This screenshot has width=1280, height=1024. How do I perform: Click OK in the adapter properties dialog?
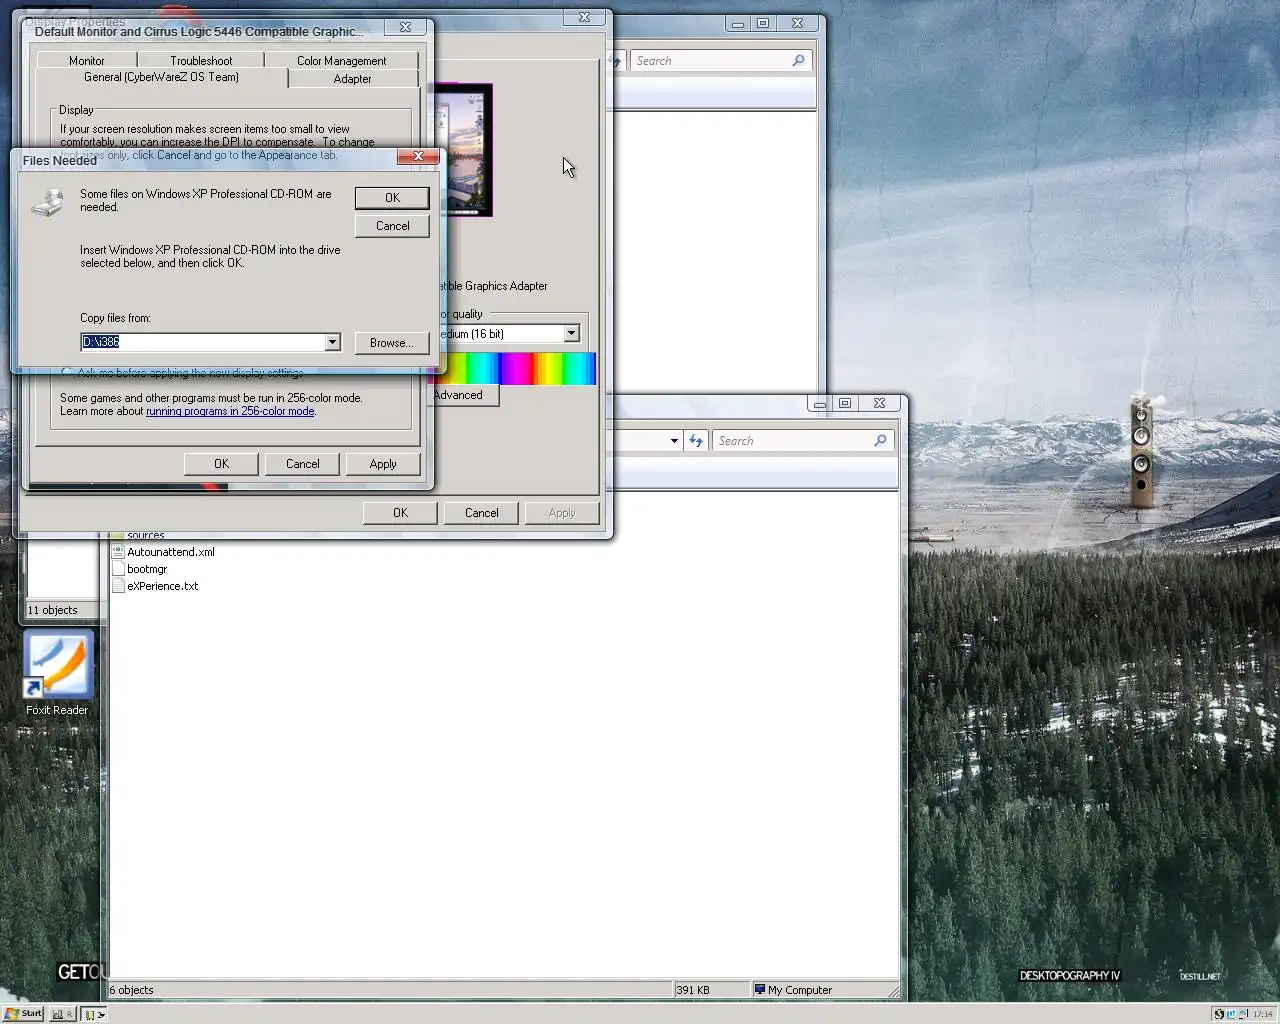221,464
